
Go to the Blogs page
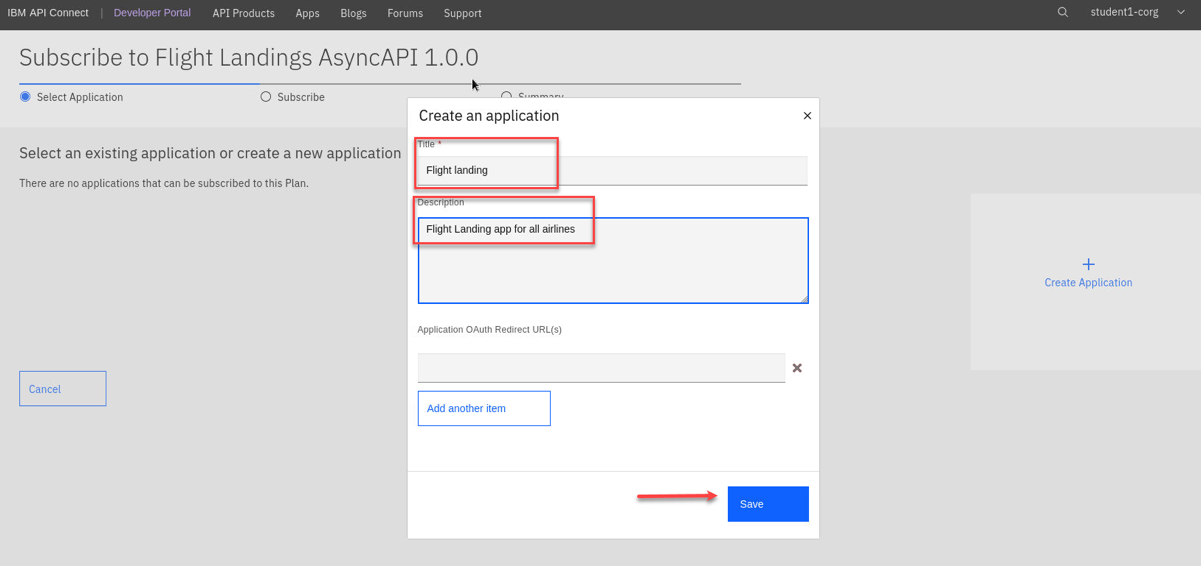(x=353, y=13)
